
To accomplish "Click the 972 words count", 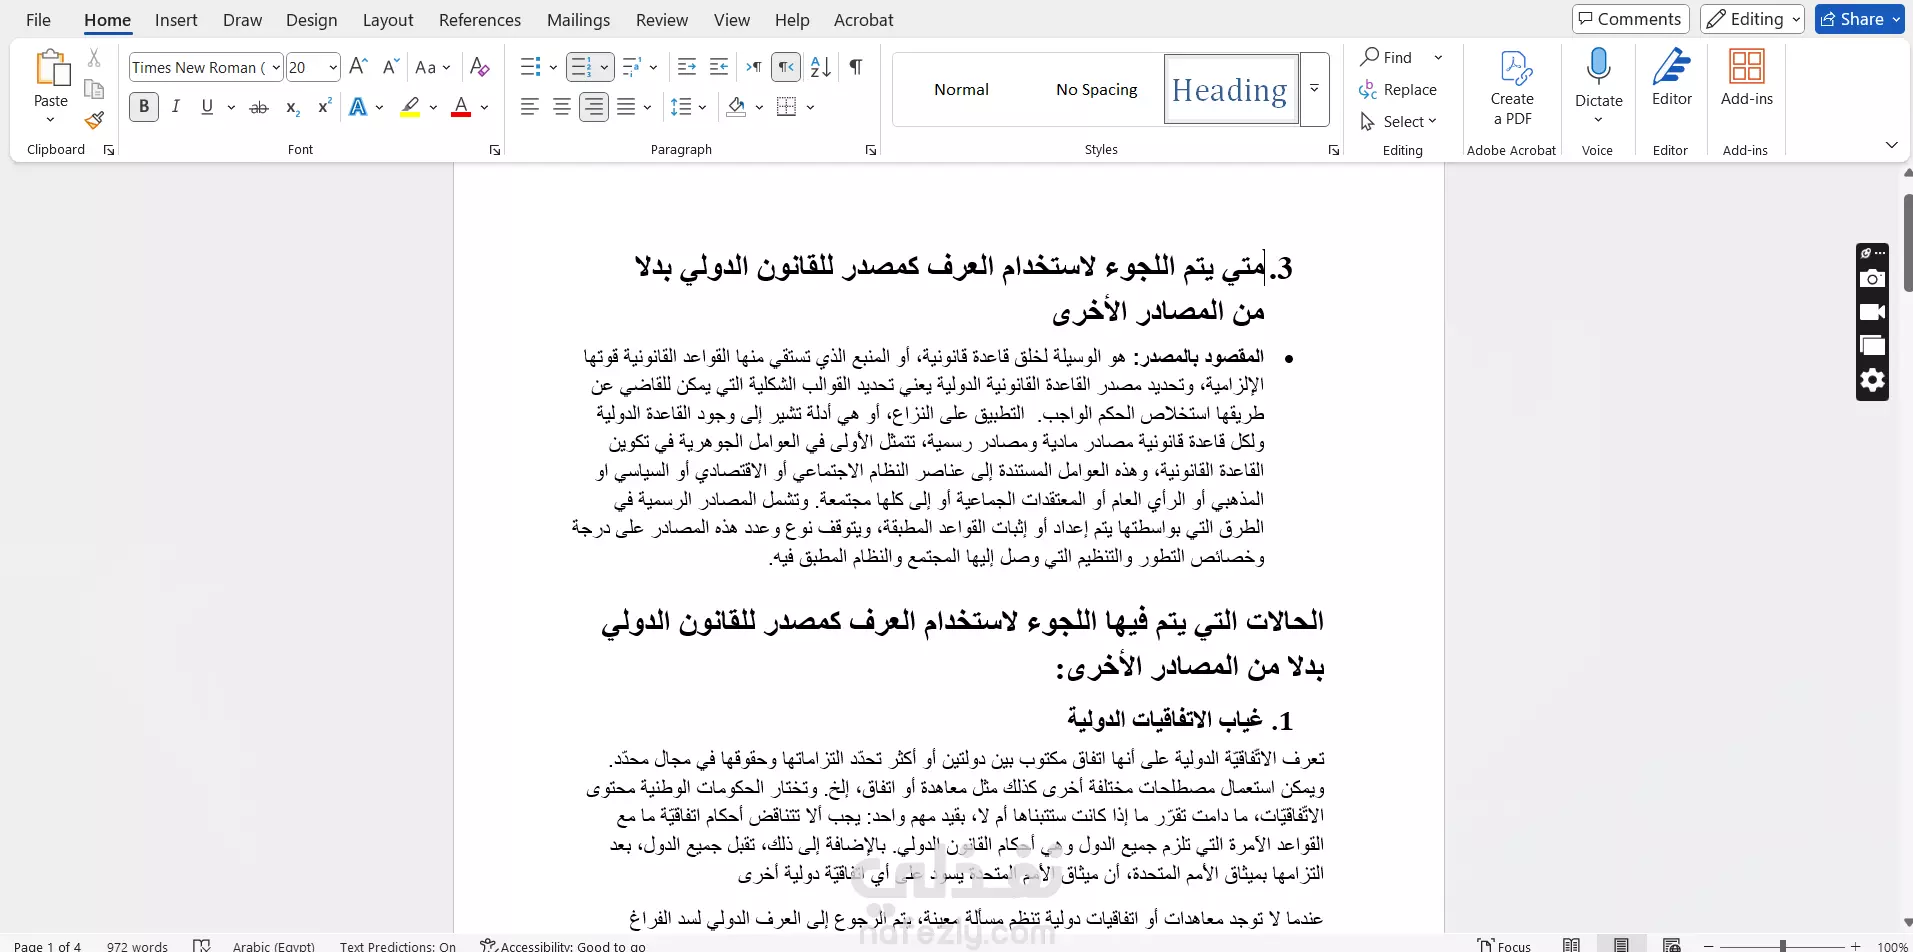I will (137, 945).
